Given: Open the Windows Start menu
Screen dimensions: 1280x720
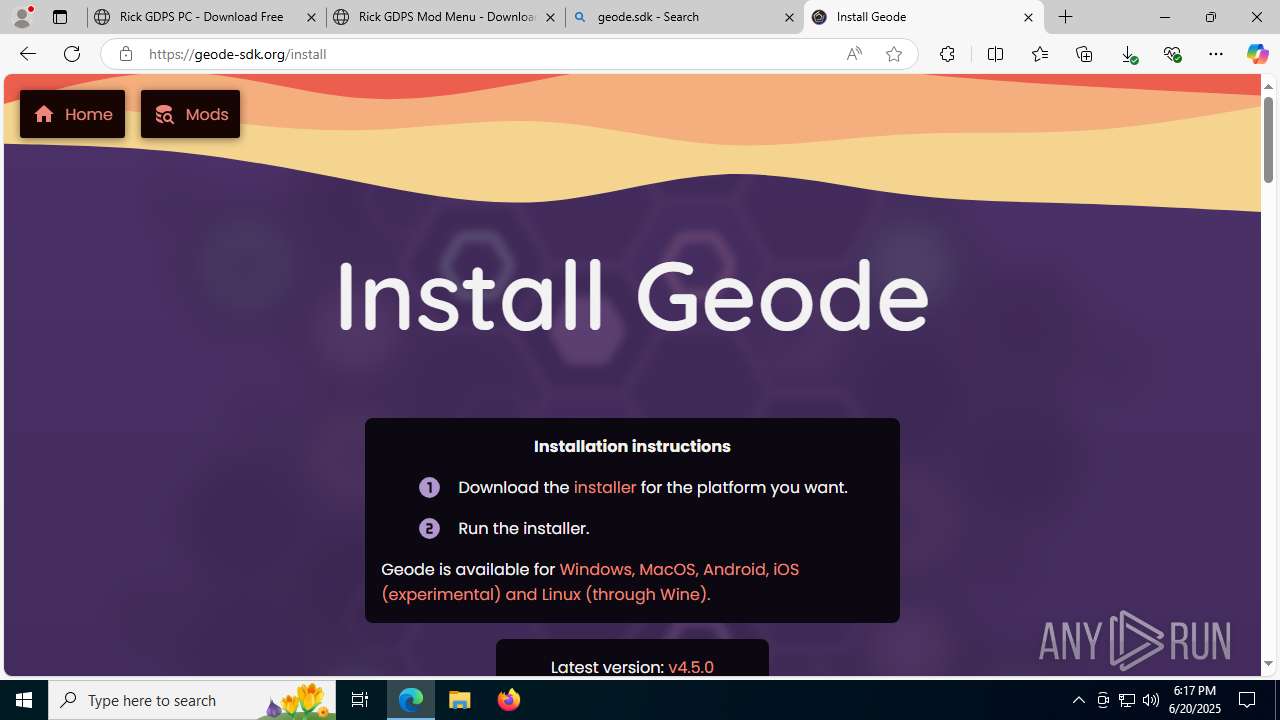Looking at the screenshot, I should click(24, 700).
